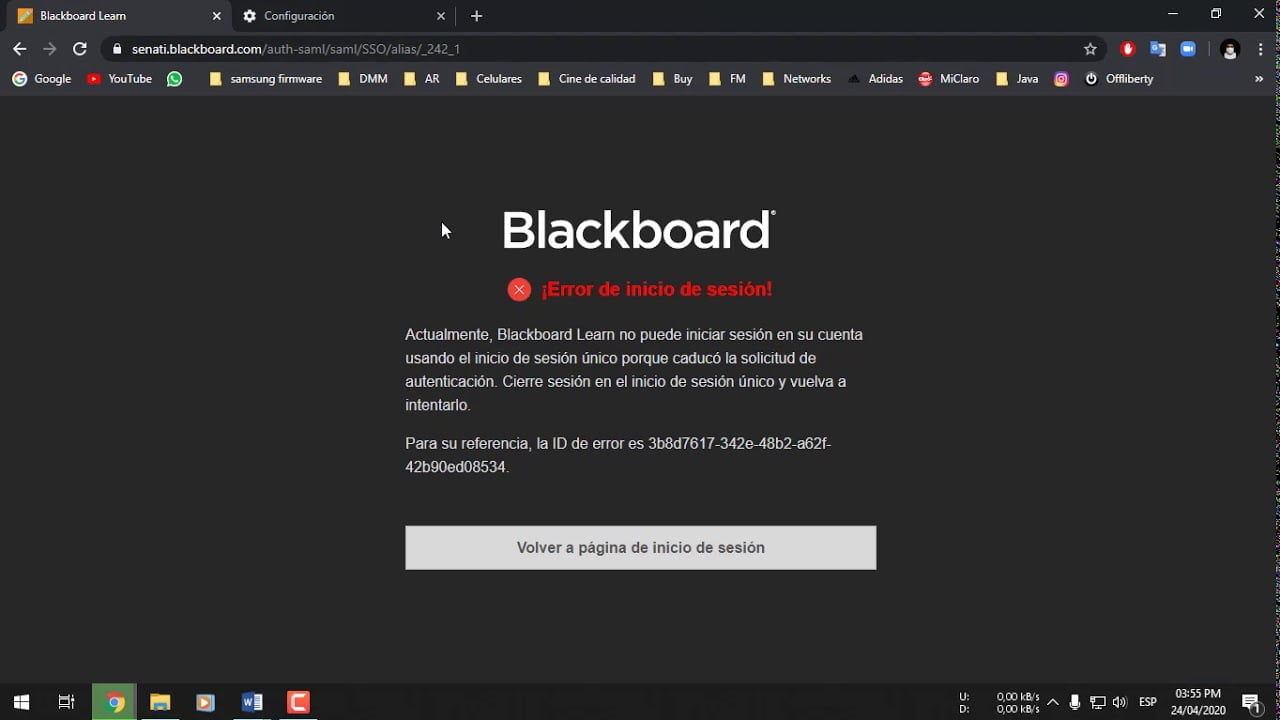Open the AR bookmark folder
This screenshot has width=1280, height=720.
(422, 79)
